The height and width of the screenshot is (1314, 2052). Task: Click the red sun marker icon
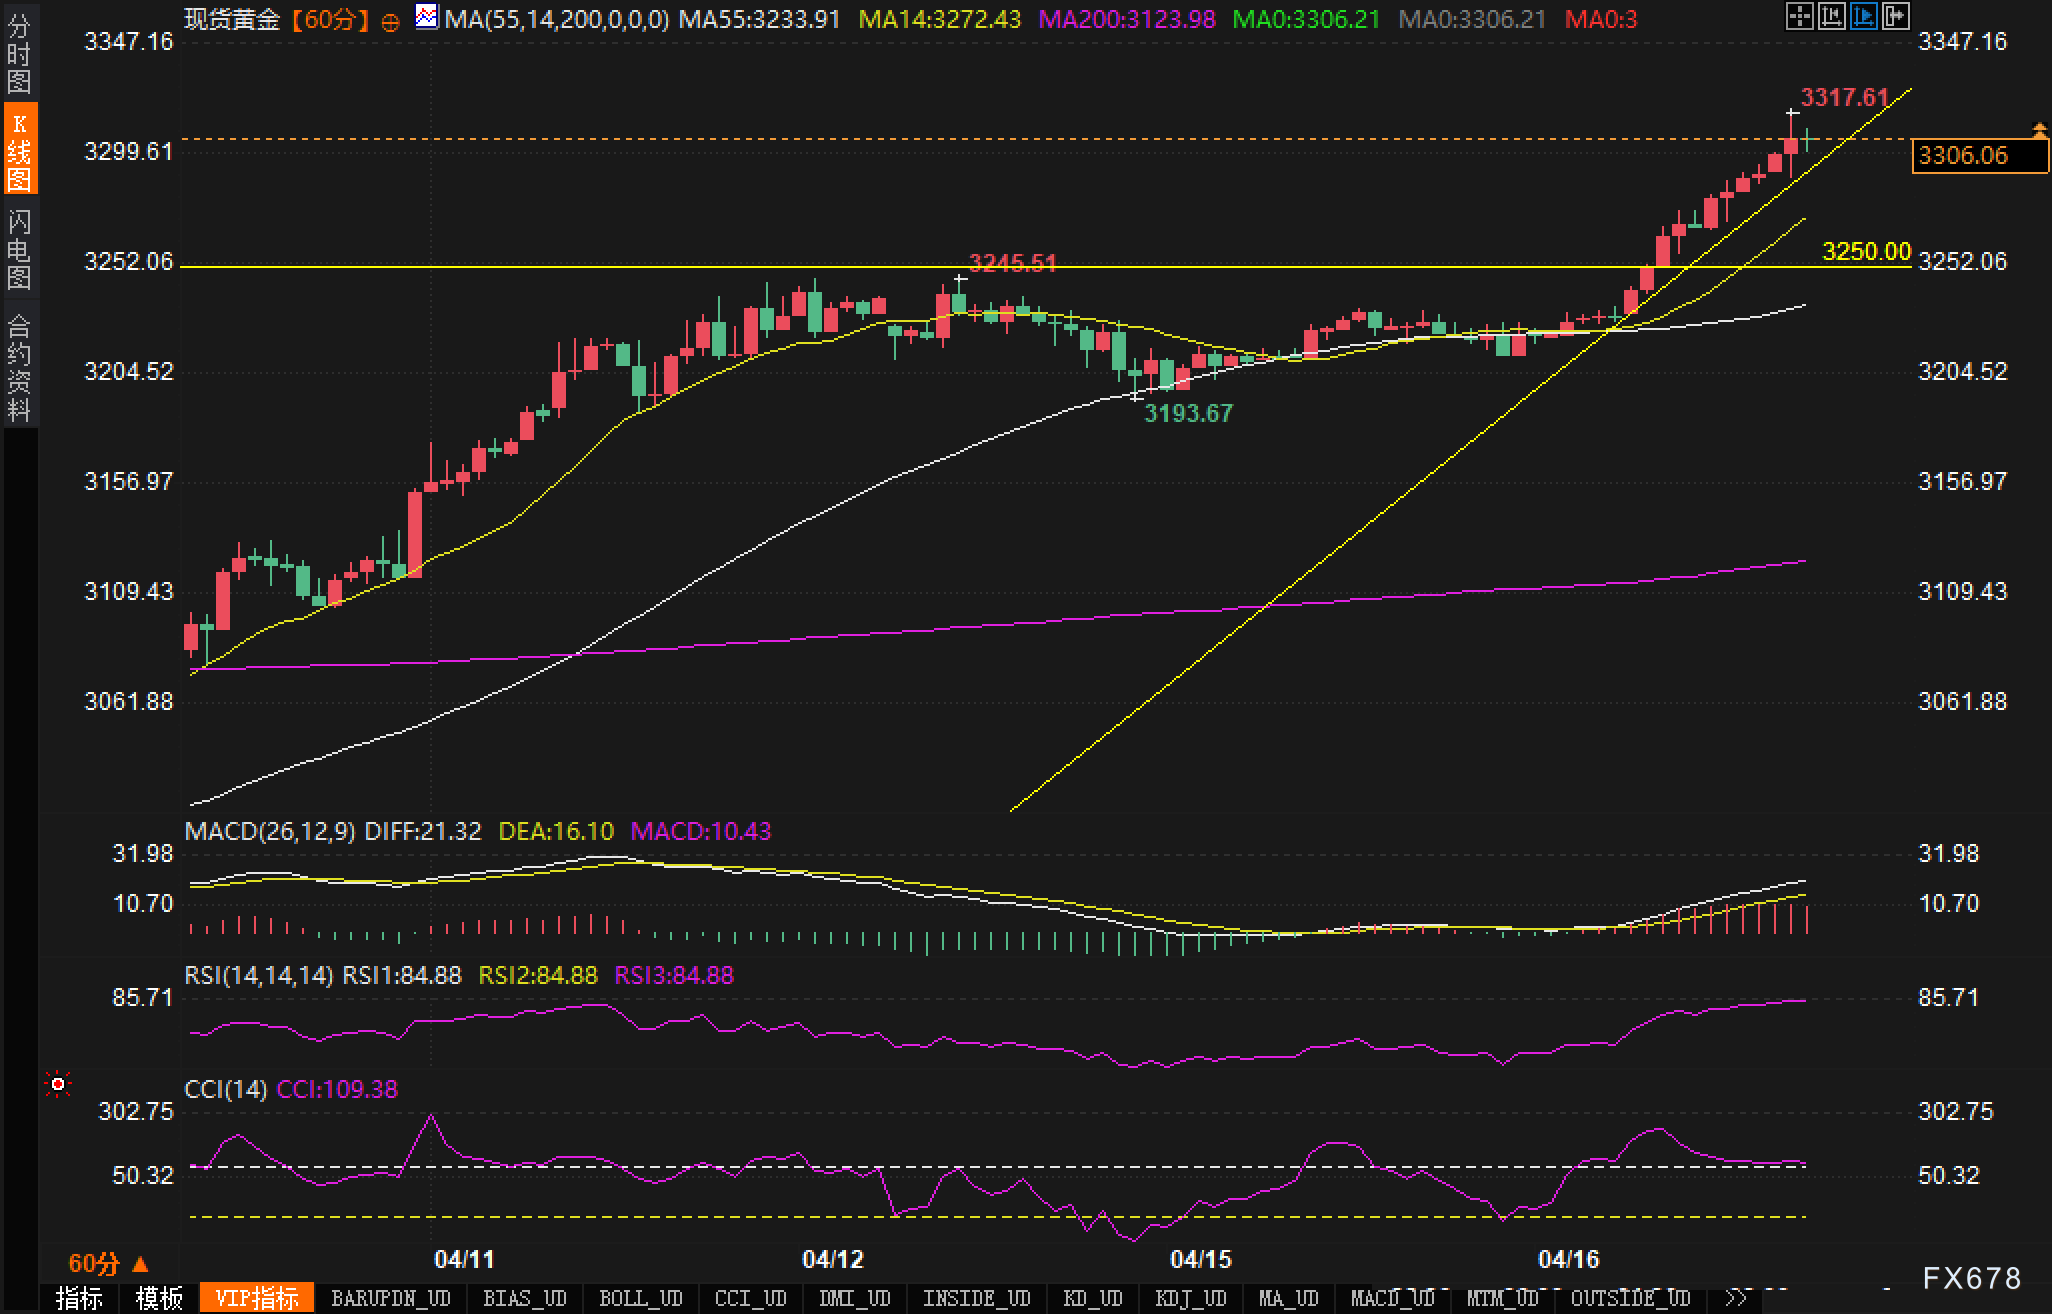point(58,1084)
